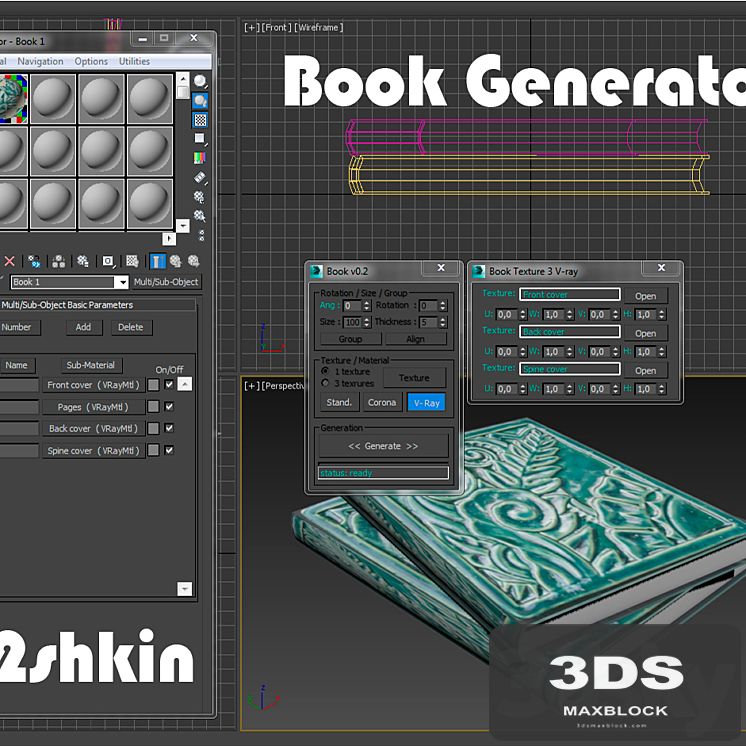The height and width of the screenshot is (746, 746).
Task: Click Open next to Spine cover texture
Action: point(646,371)
